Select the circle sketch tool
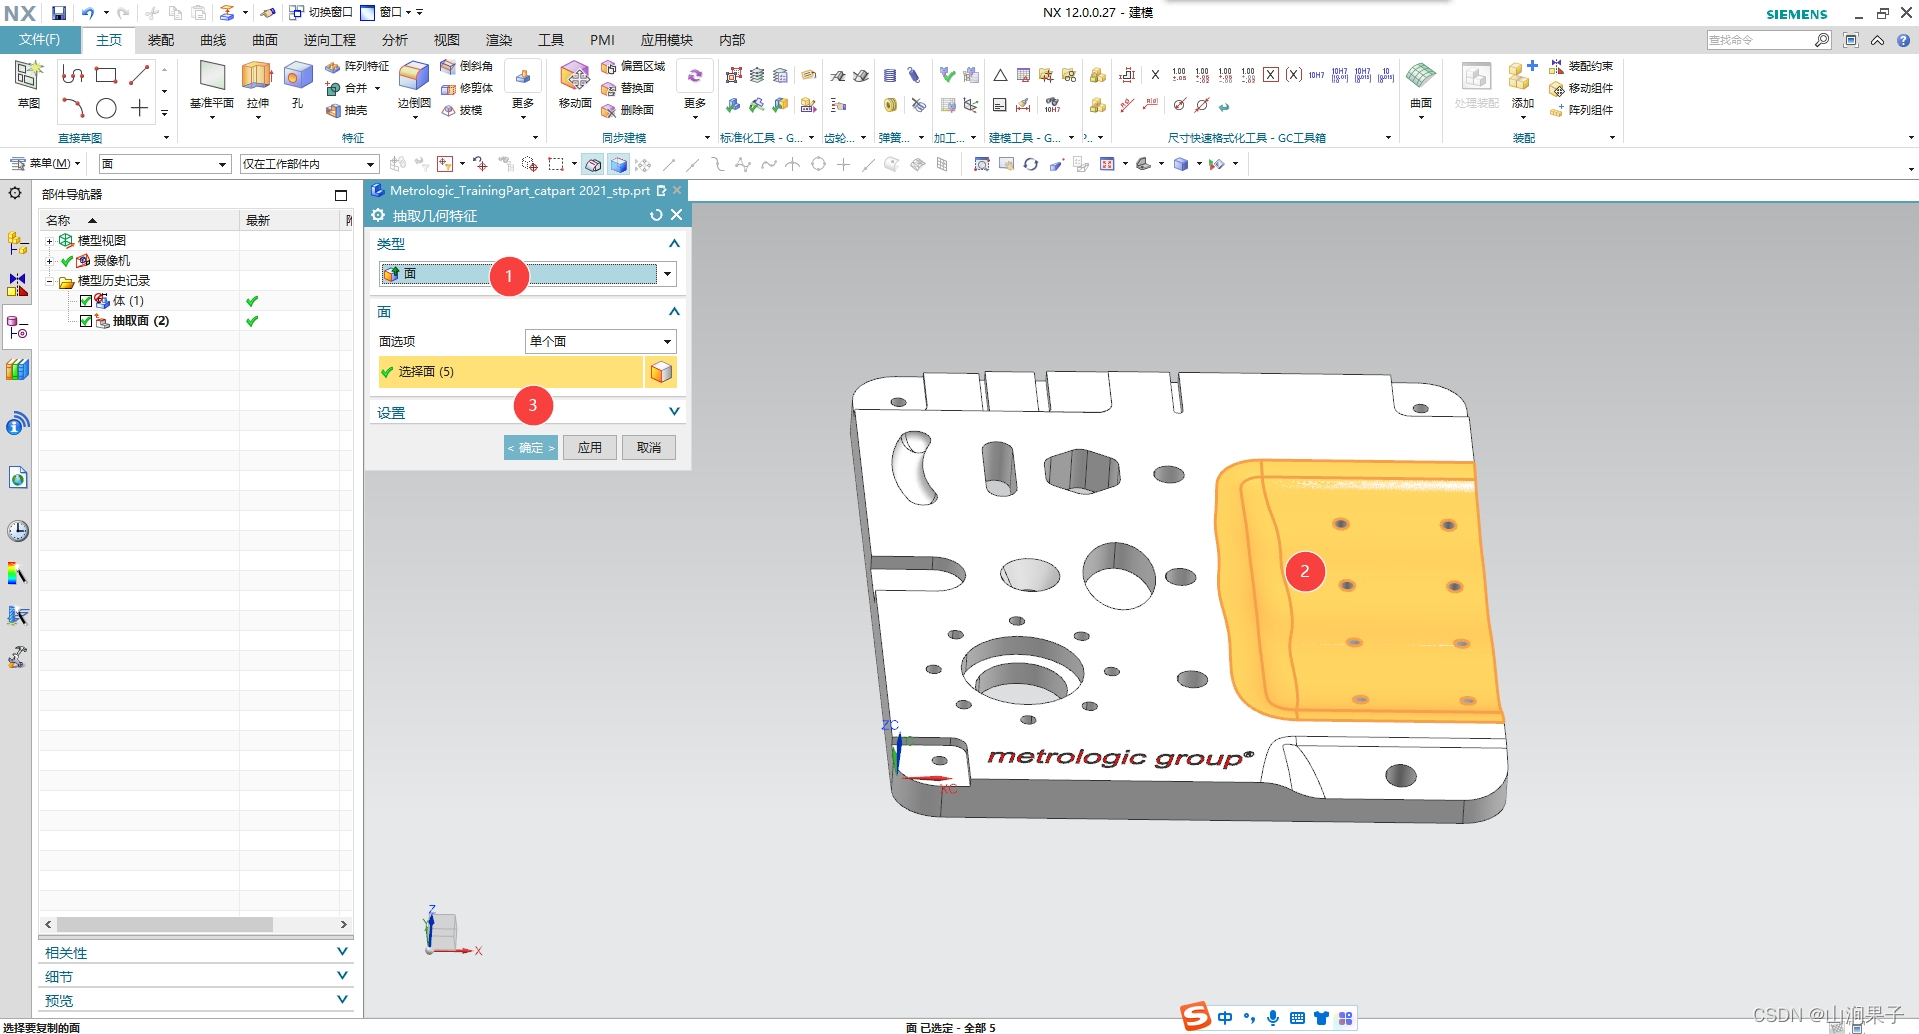The height and width of the screenshot is (1034, 1919). 106,108
